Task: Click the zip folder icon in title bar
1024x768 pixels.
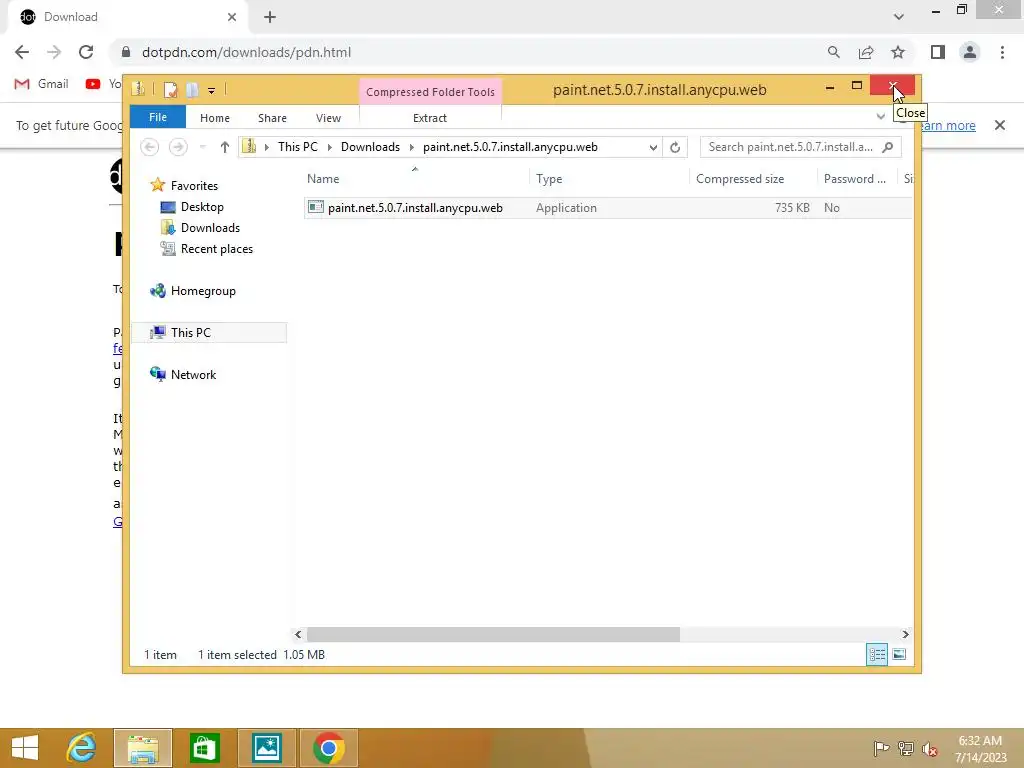Action: pyautogui.click(x=138, y=89)
